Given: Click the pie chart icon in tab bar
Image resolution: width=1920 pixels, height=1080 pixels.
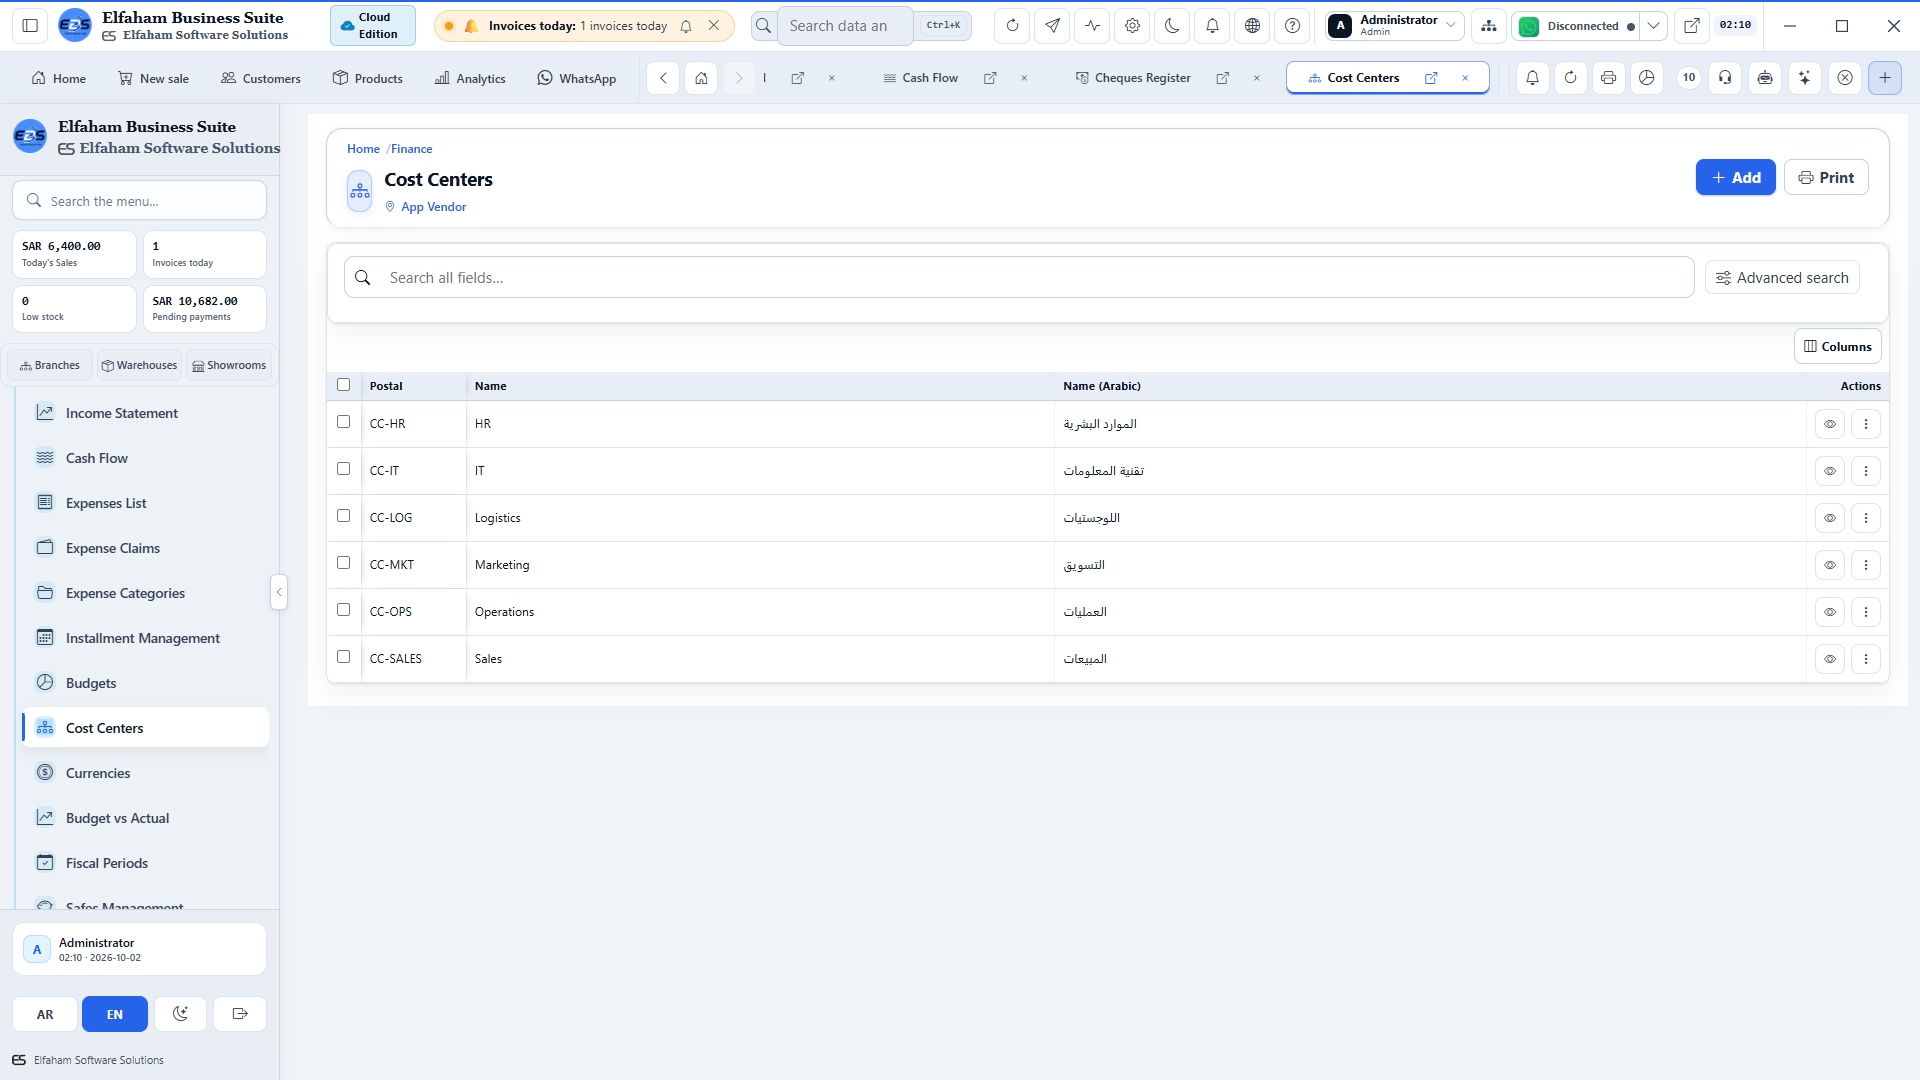Looking at the screenshot, I should tap(1646, 78).
